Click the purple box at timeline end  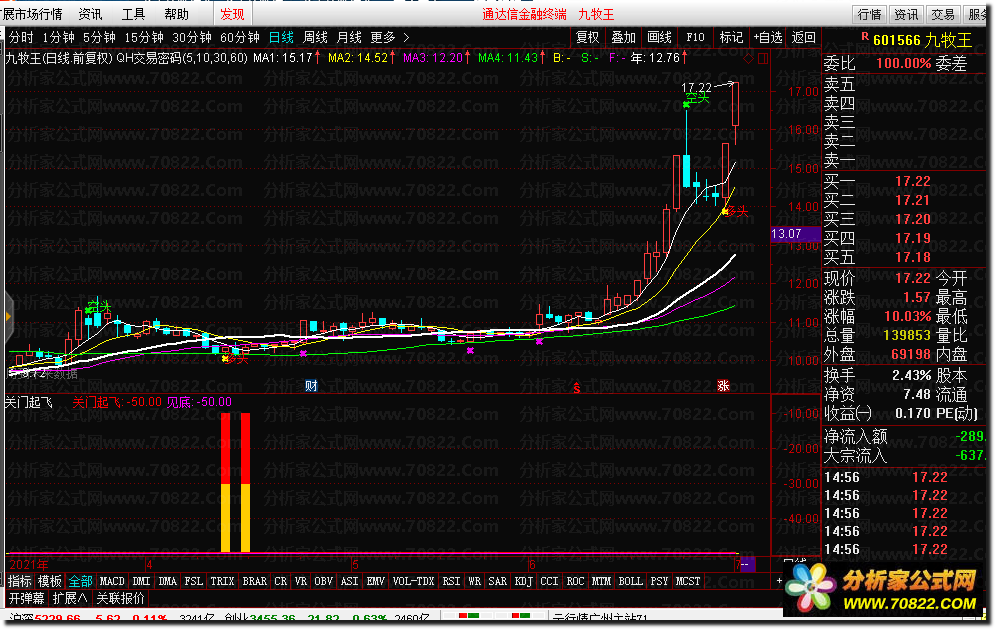pyautogui.click(x=747, y=564)
